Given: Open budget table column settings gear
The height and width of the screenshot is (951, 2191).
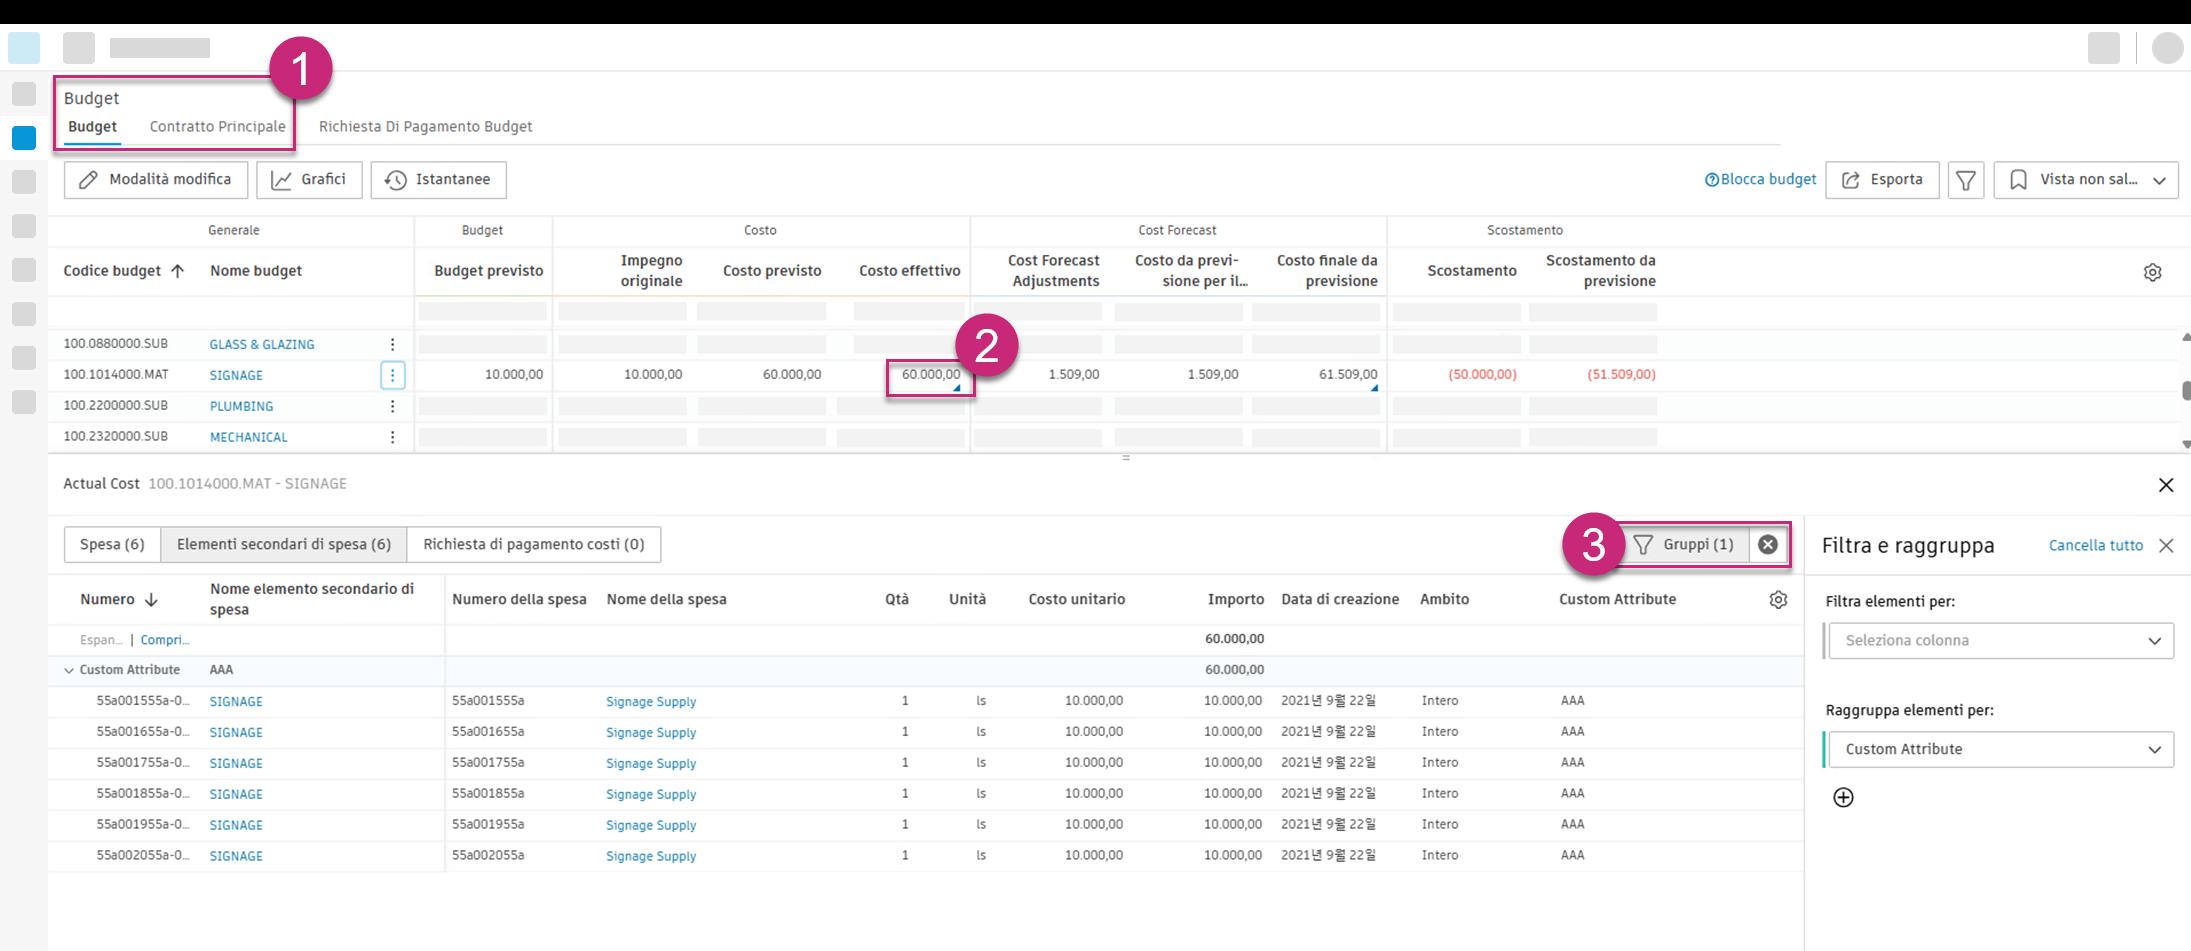Looking at the screenshot, I should click(x=2153, y=272).
